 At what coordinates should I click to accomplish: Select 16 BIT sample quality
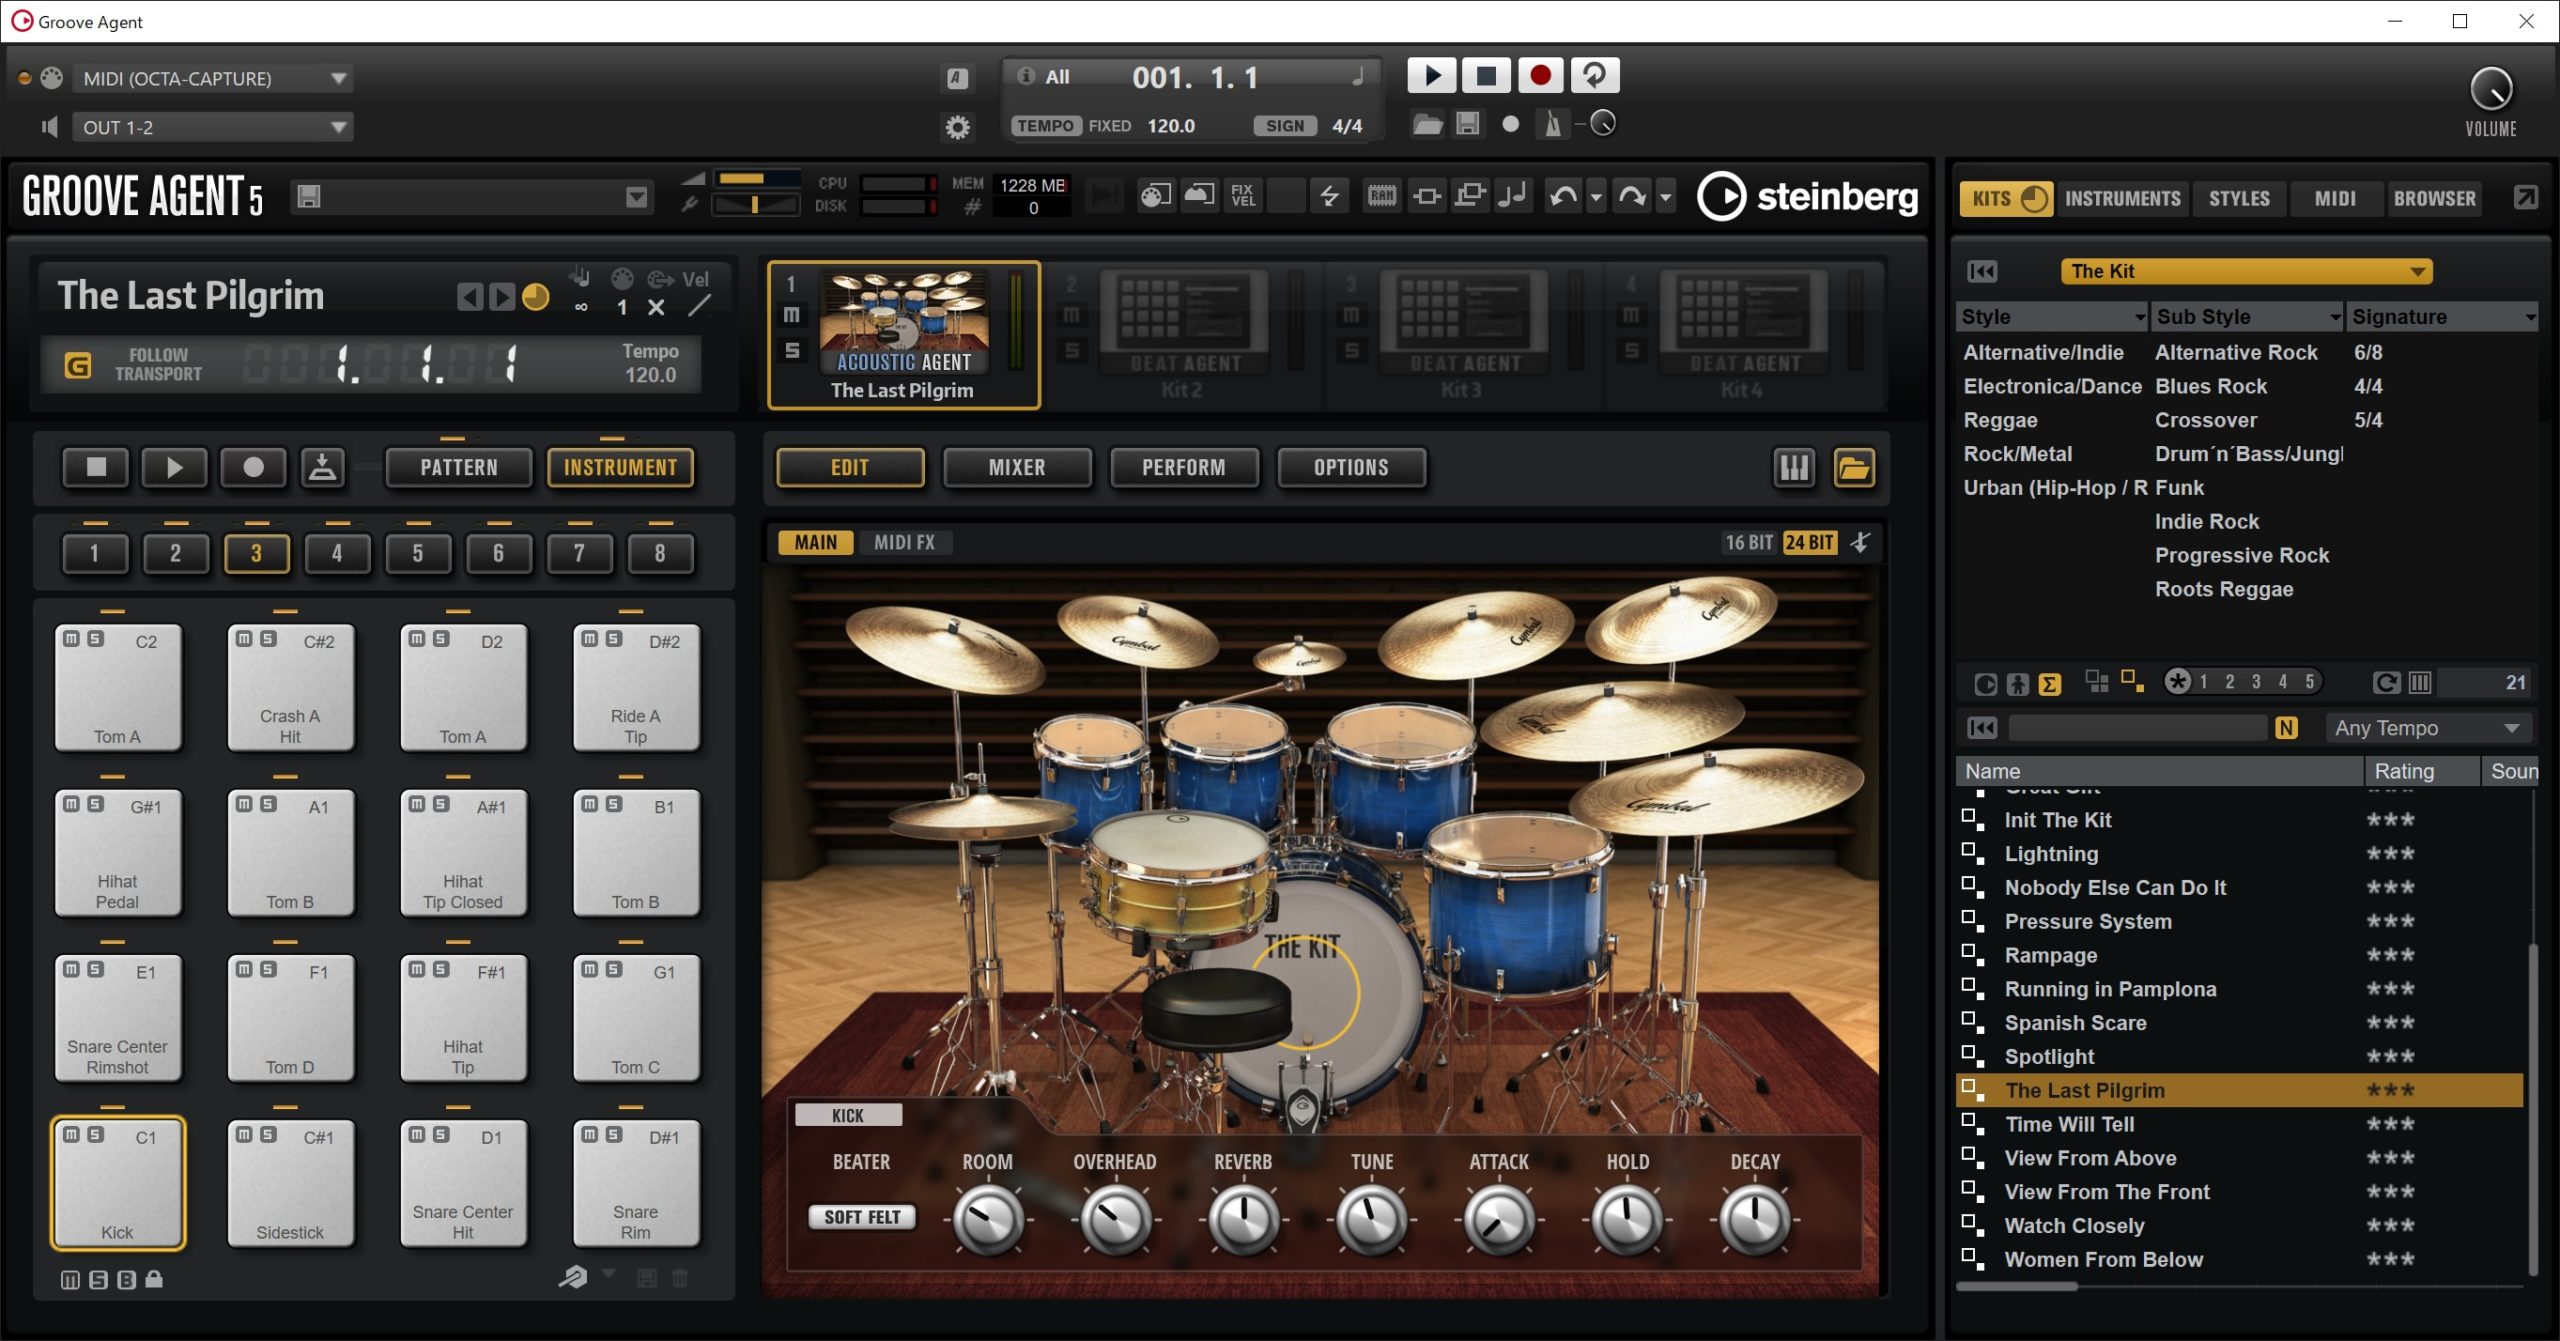1748,542
